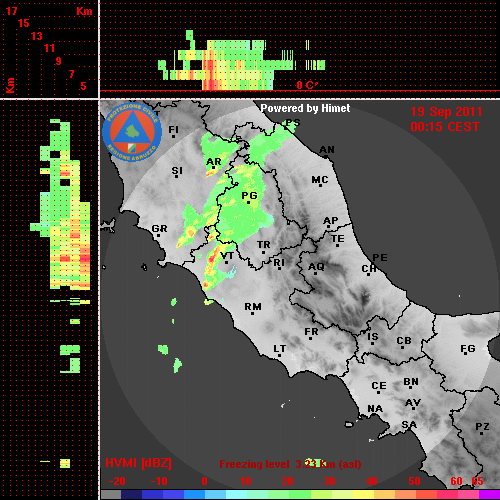Image resolution: width=500 pixels, height=500 pixels.
Task: Click the blue 0 dBZ color swatch
Action: click(194, 495)
